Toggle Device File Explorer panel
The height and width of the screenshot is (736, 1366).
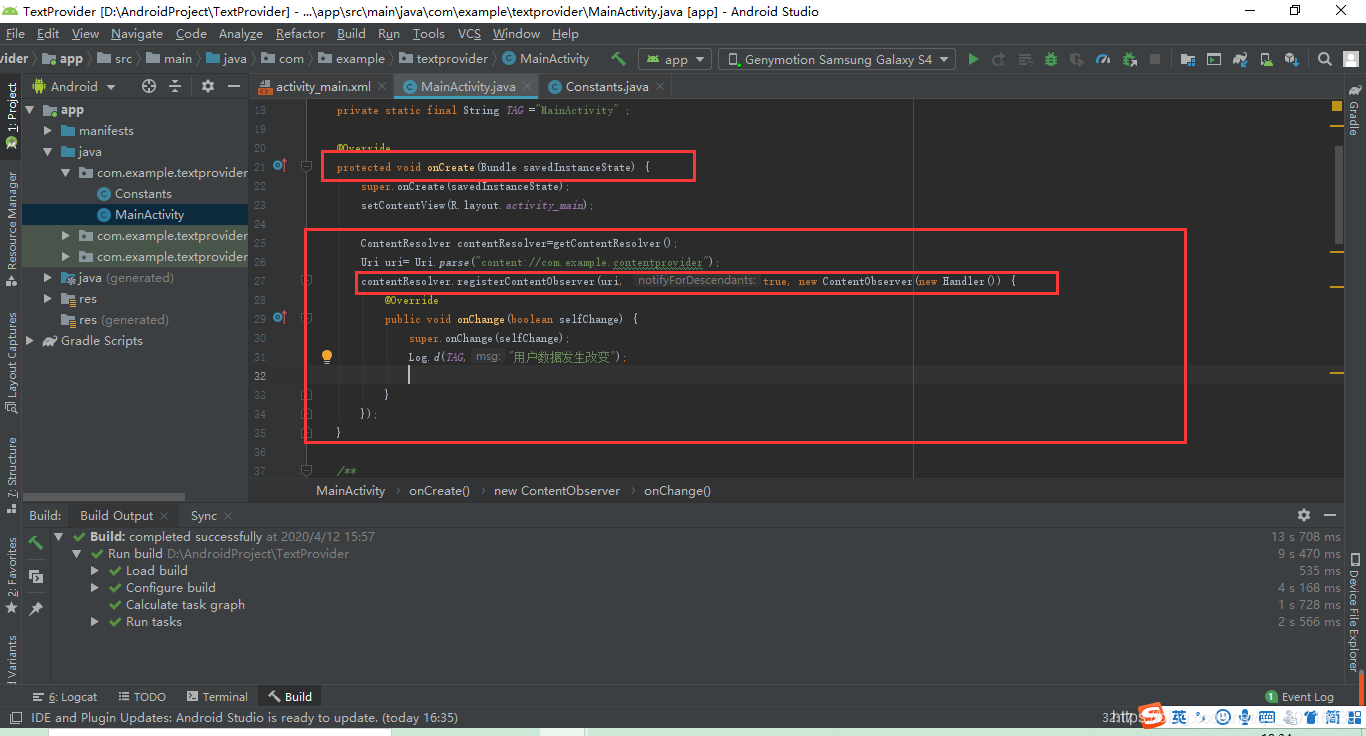1354,611
